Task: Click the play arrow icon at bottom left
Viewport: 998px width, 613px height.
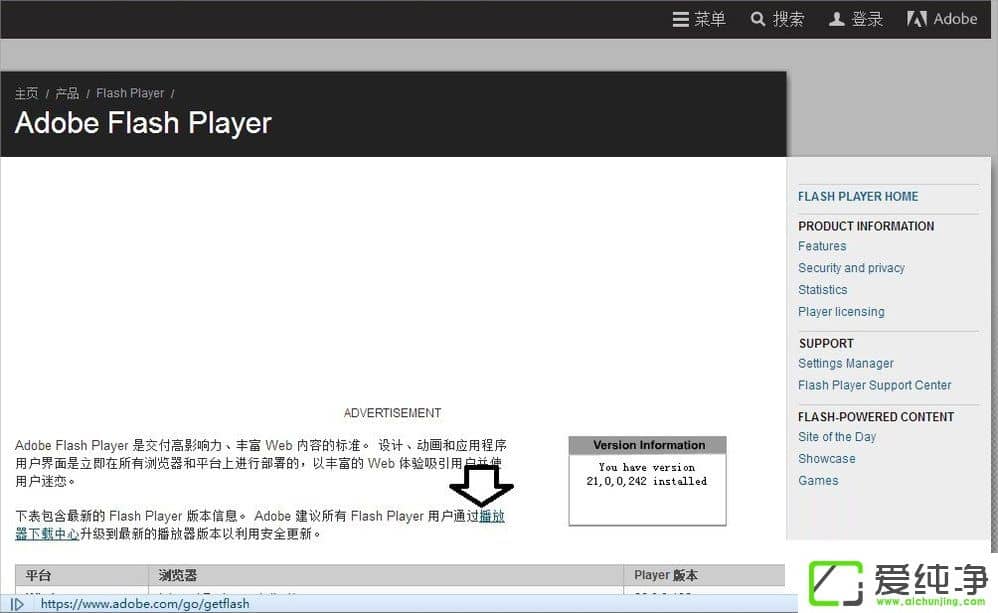Action: pos(17,604)
